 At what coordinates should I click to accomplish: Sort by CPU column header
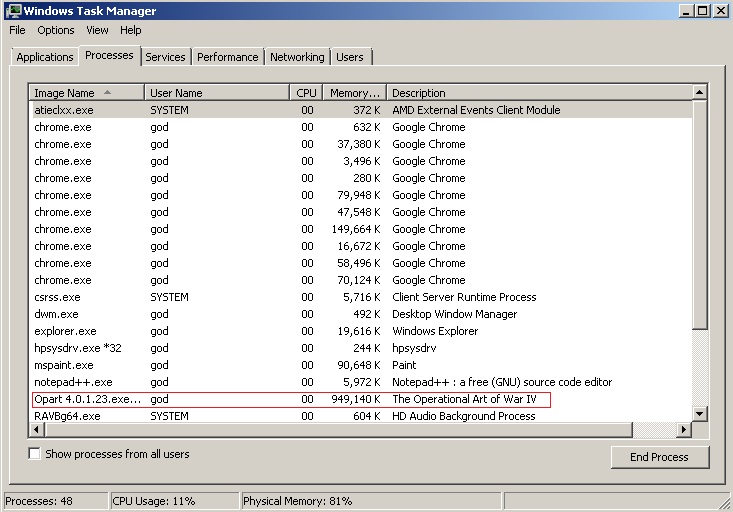(x=306, y=93)
